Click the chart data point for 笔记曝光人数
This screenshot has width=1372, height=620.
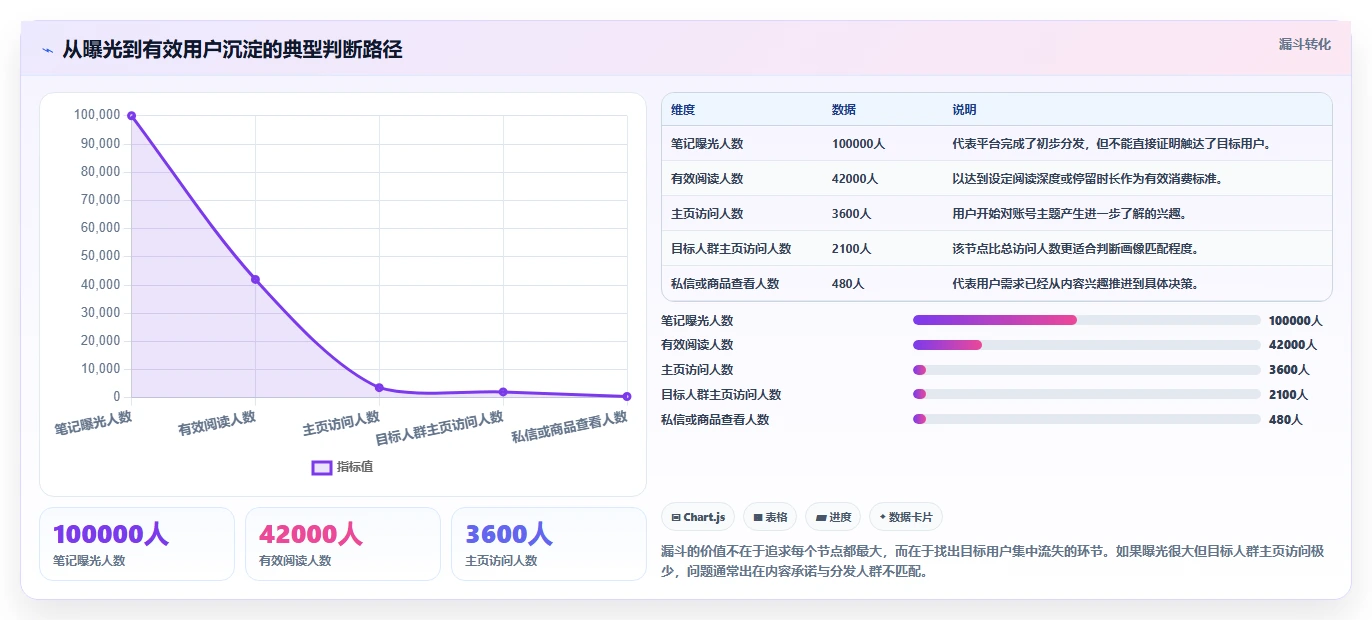(x=131, y=116)
